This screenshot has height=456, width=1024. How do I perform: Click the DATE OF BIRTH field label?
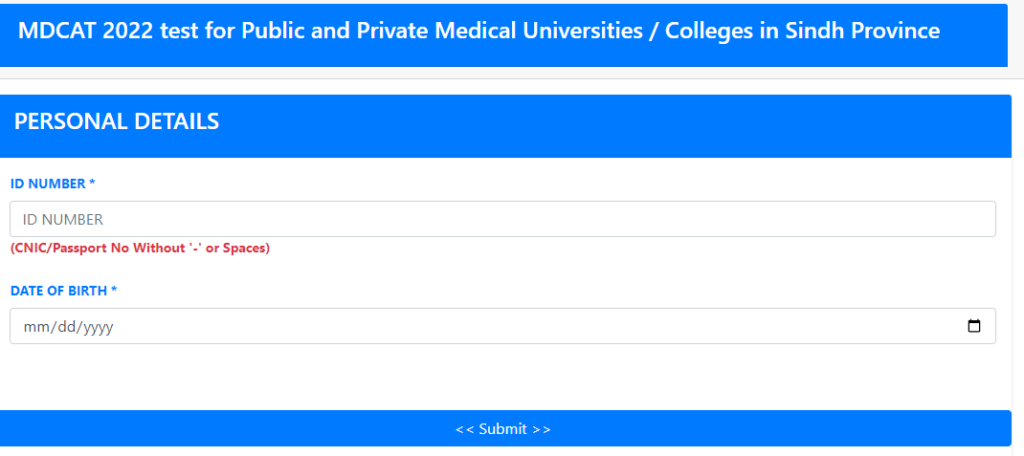click(x=58, y=291)
